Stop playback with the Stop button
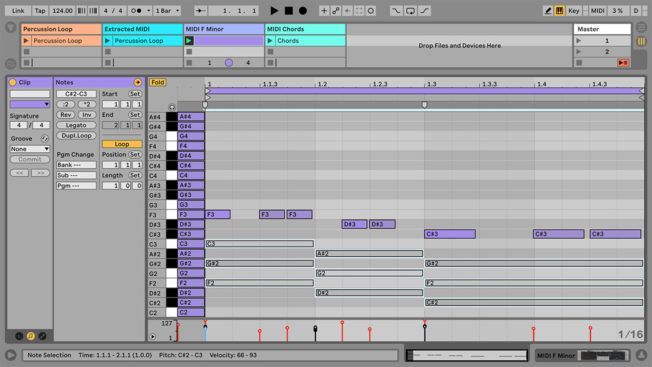Image resolution: width=652 pixels, height=367 pixels. pyautogui.click(x=288, y=10)
